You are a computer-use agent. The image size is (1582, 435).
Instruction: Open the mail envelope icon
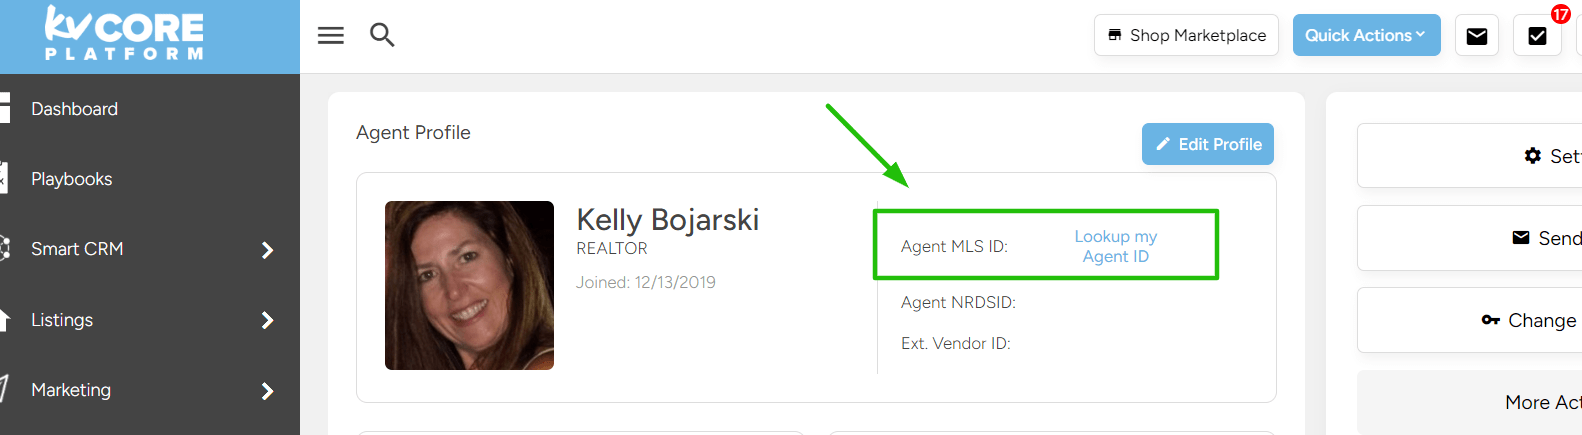coord(1476,36)
